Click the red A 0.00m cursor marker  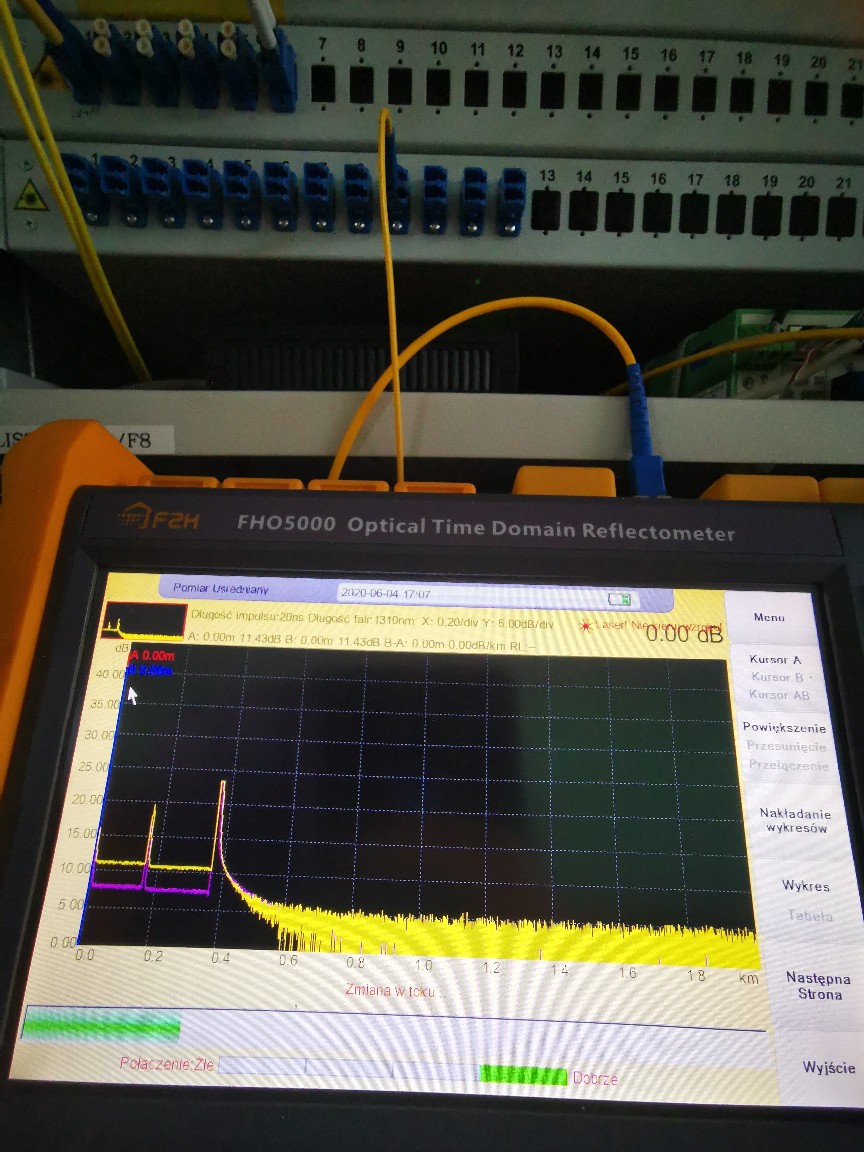152,655
